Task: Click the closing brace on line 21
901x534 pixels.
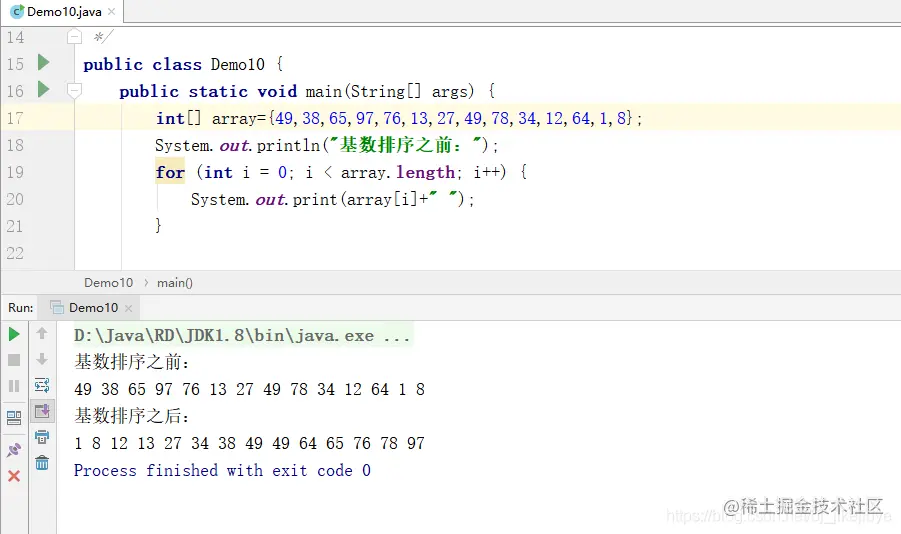Action: coord(158,225)
